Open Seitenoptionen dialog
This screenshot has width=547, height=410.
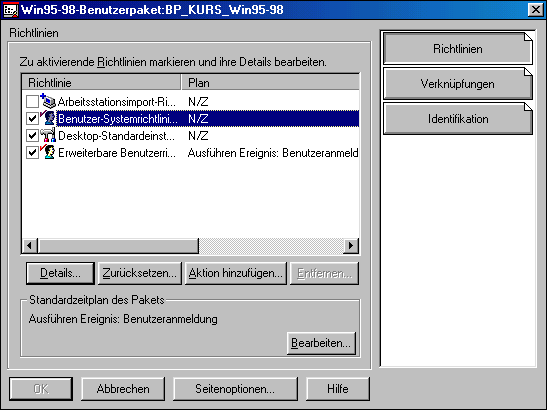(x=235, y=389)
